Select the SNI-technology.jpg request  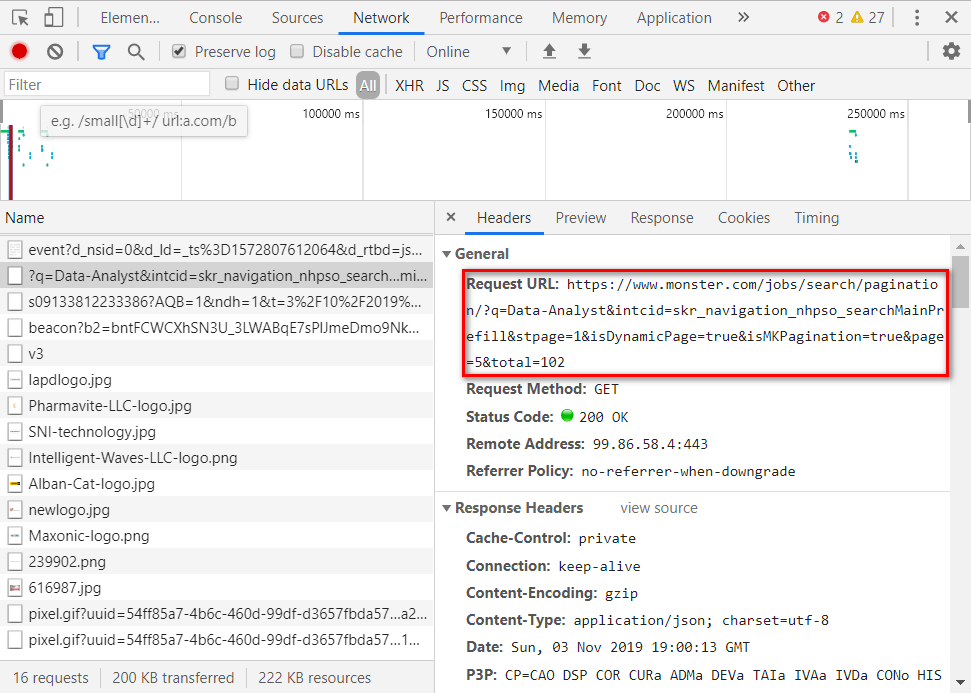pos(216,432)
